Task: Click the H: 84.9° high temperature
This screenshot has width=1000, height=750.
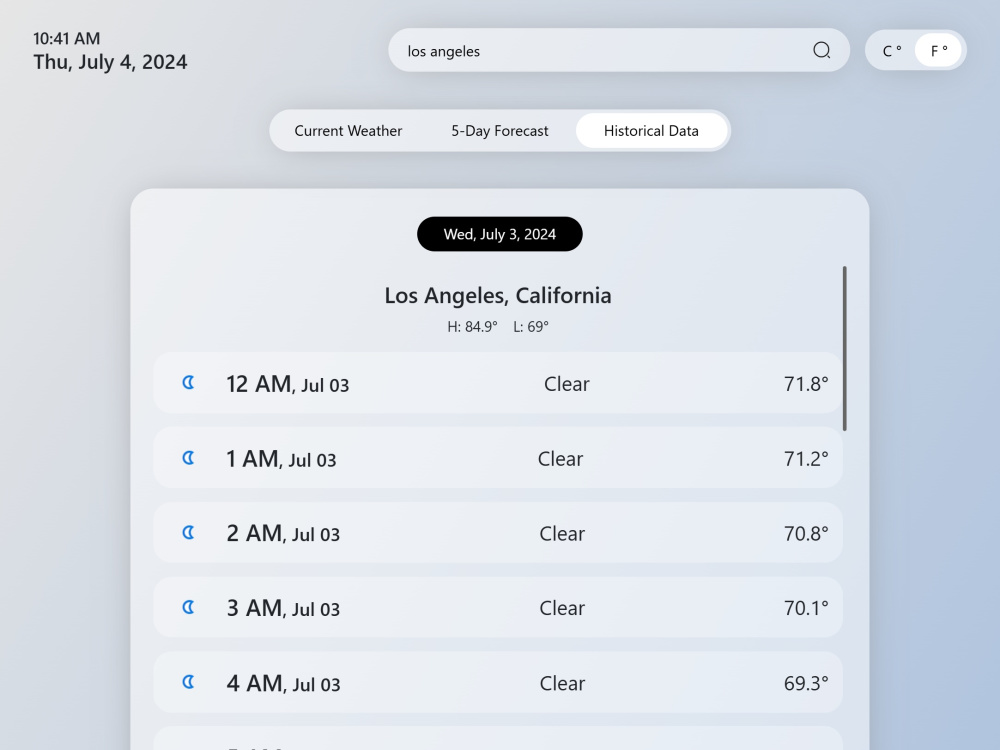Action: point(472,327)
